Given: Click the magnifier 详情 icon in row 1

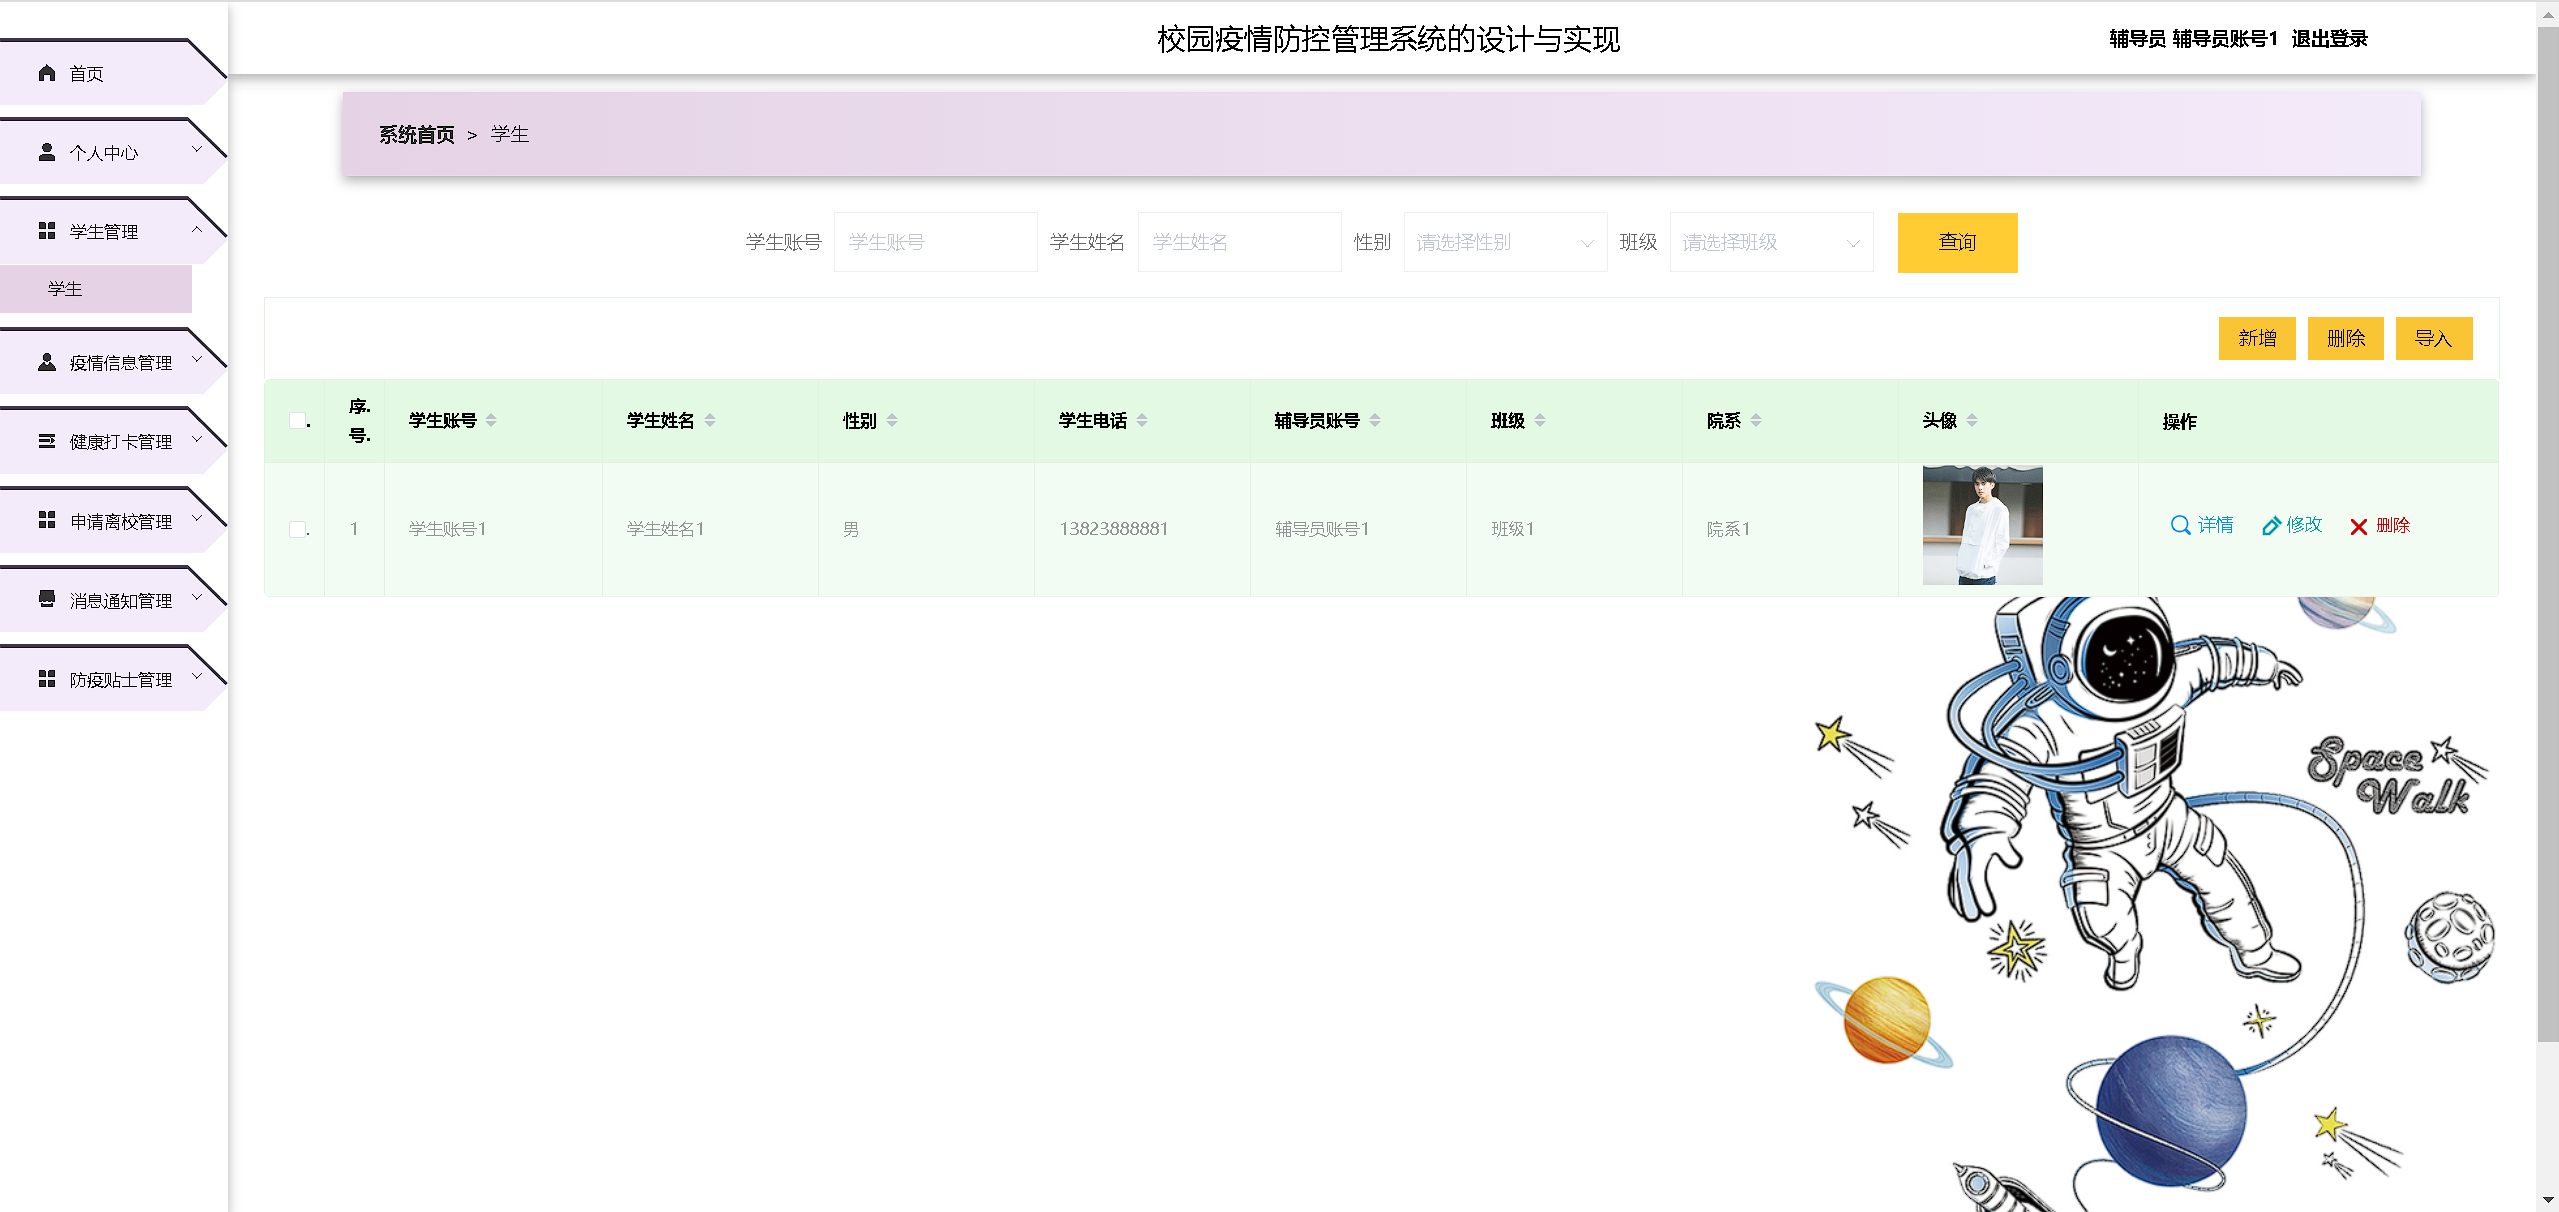Looking at the screenshot, I should tap(2180, 525).
